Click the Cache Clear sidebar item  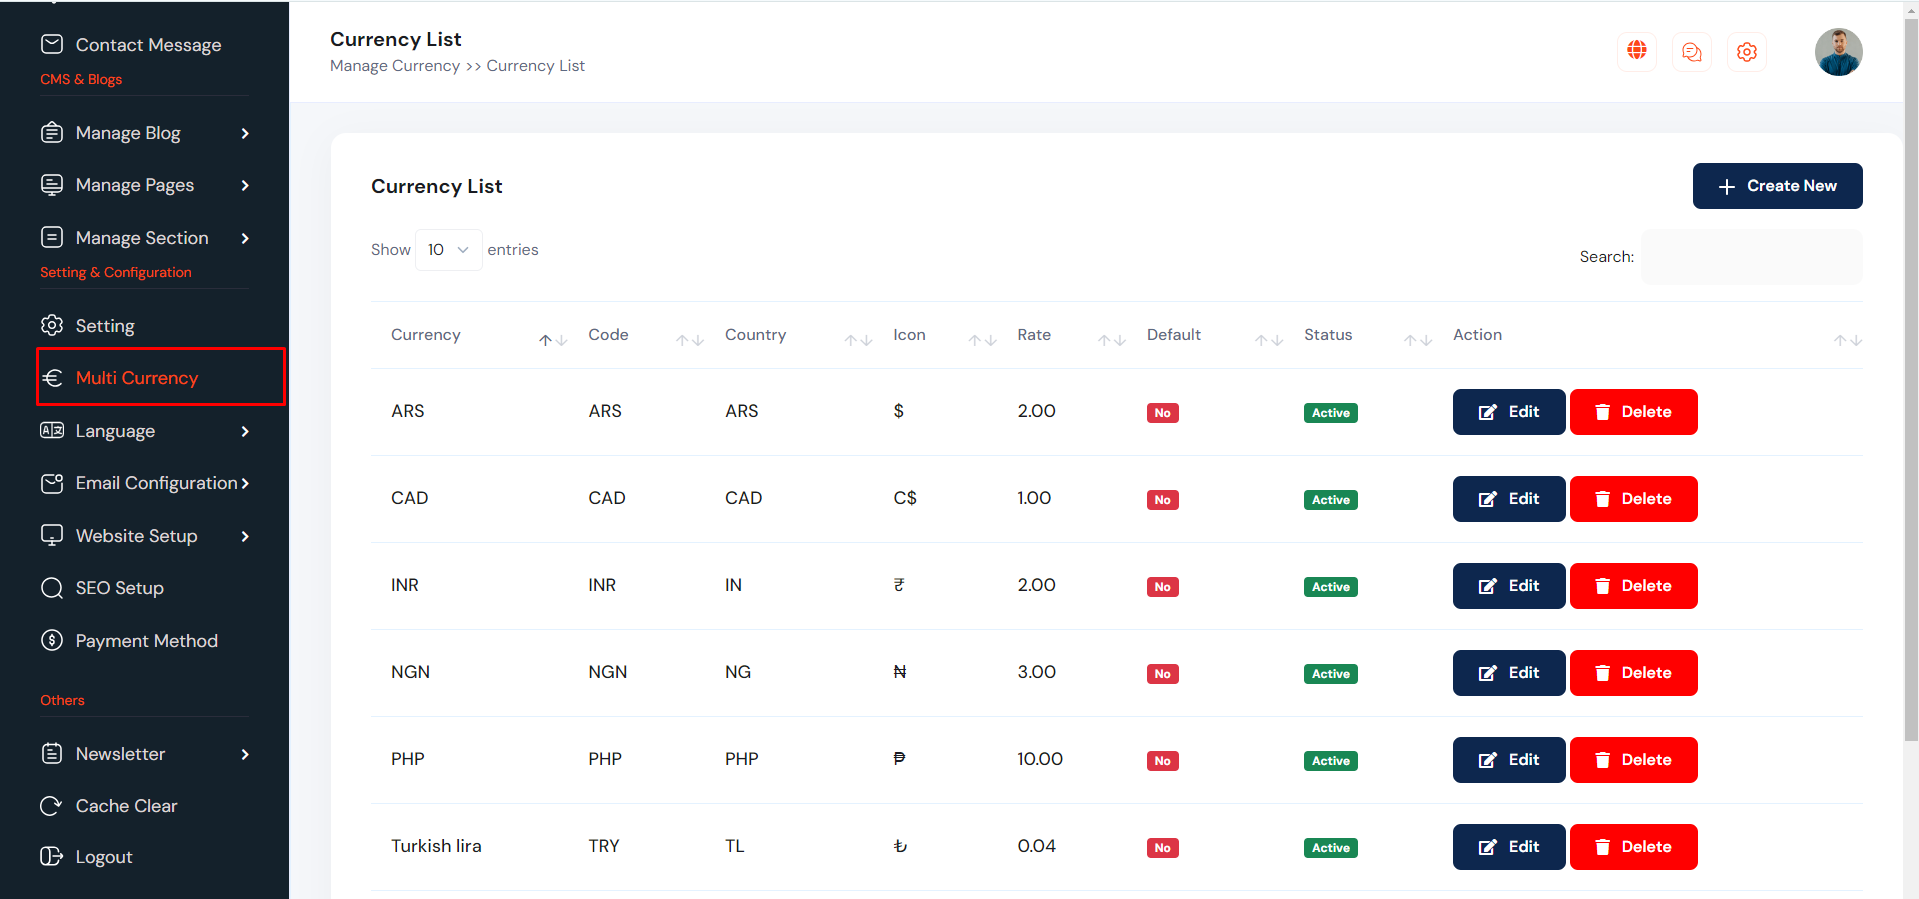[126, 806]
